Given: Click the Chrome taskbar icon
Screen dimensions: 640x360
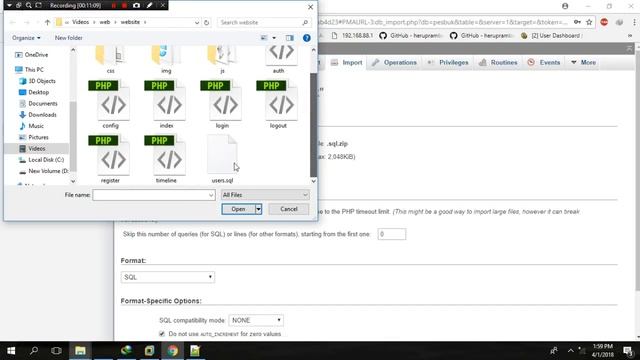Looking at the screenshot, I should coord(172,351).
